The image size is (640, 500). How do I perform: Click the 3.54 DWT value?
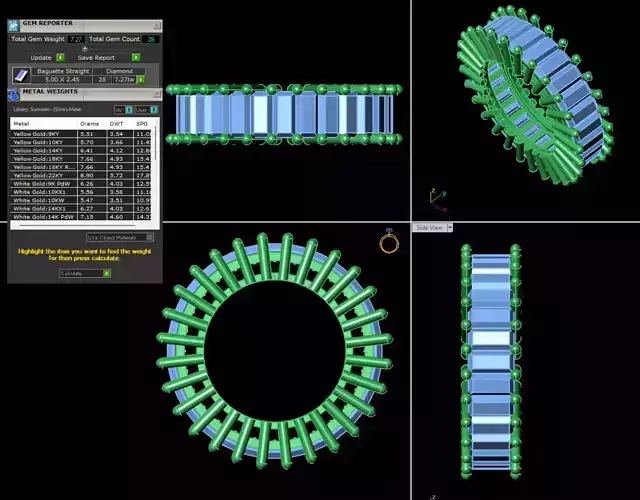tap(116, 134)
